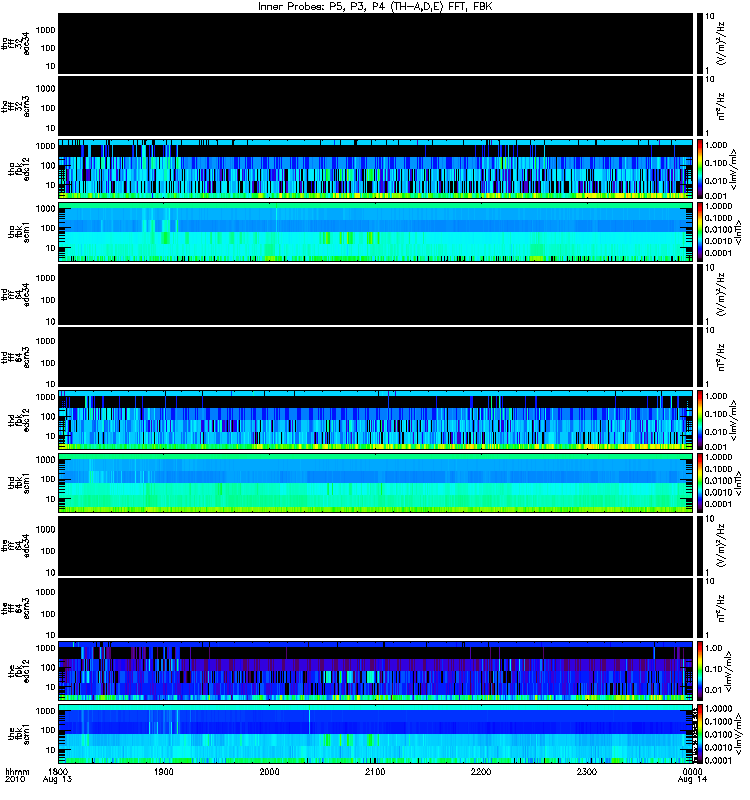The height and width of the screenshot is (800, 750).
Task: Click the '1.000' color scale value of tha fbk edc12
Action: 716,145
